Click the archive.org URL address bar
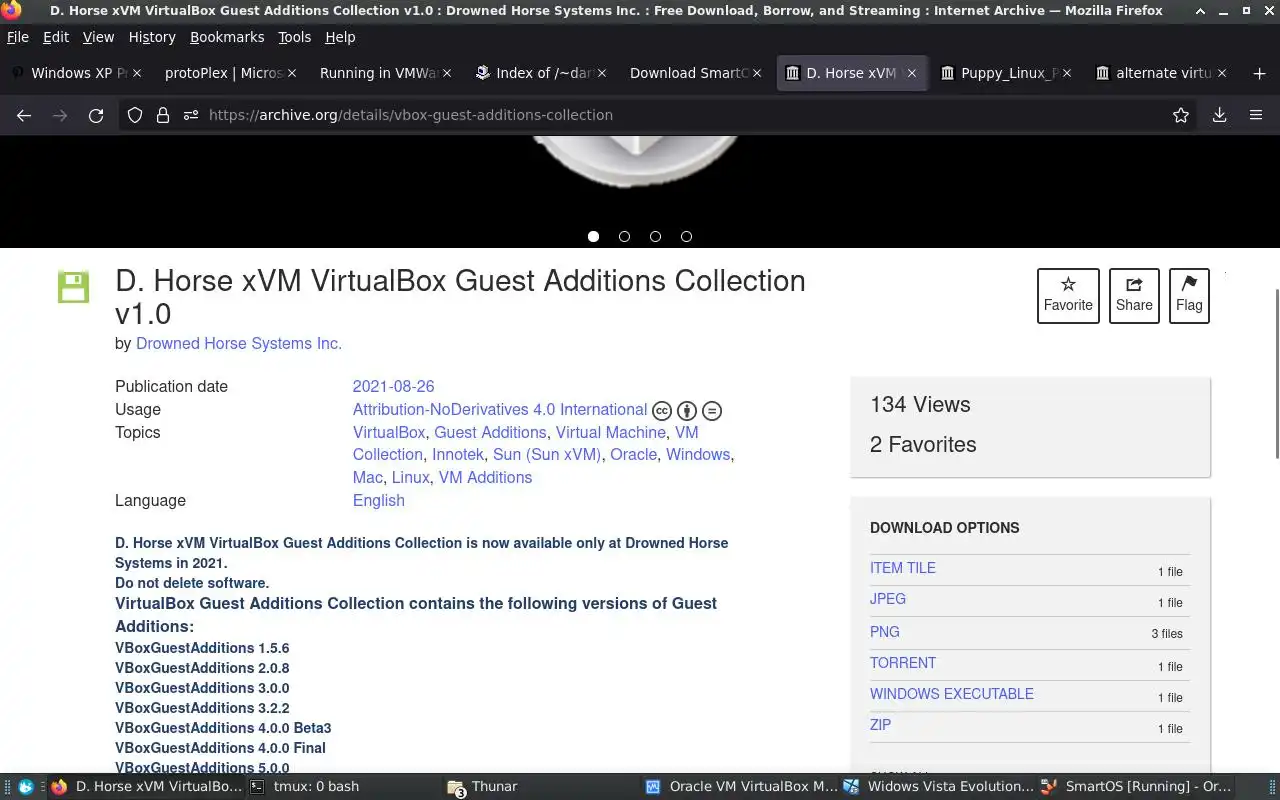 660,115
